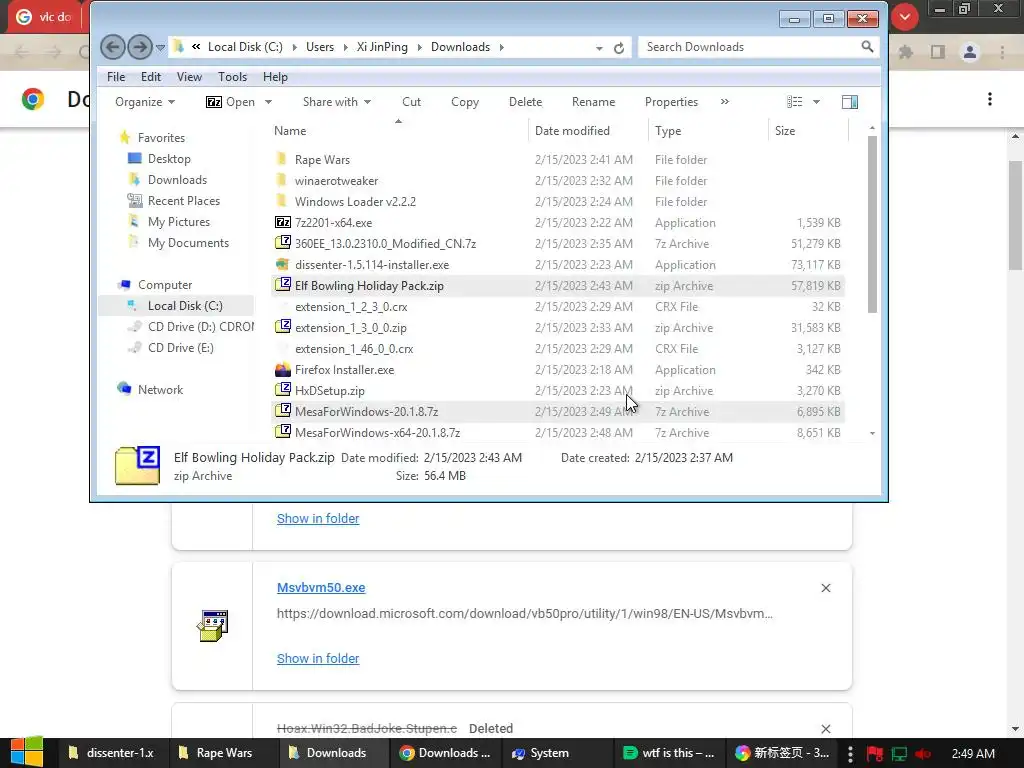Image resolution: width=1024 pixels, height=768 pixels.
Task: Open the Tools menu
Action: point(232,76)
